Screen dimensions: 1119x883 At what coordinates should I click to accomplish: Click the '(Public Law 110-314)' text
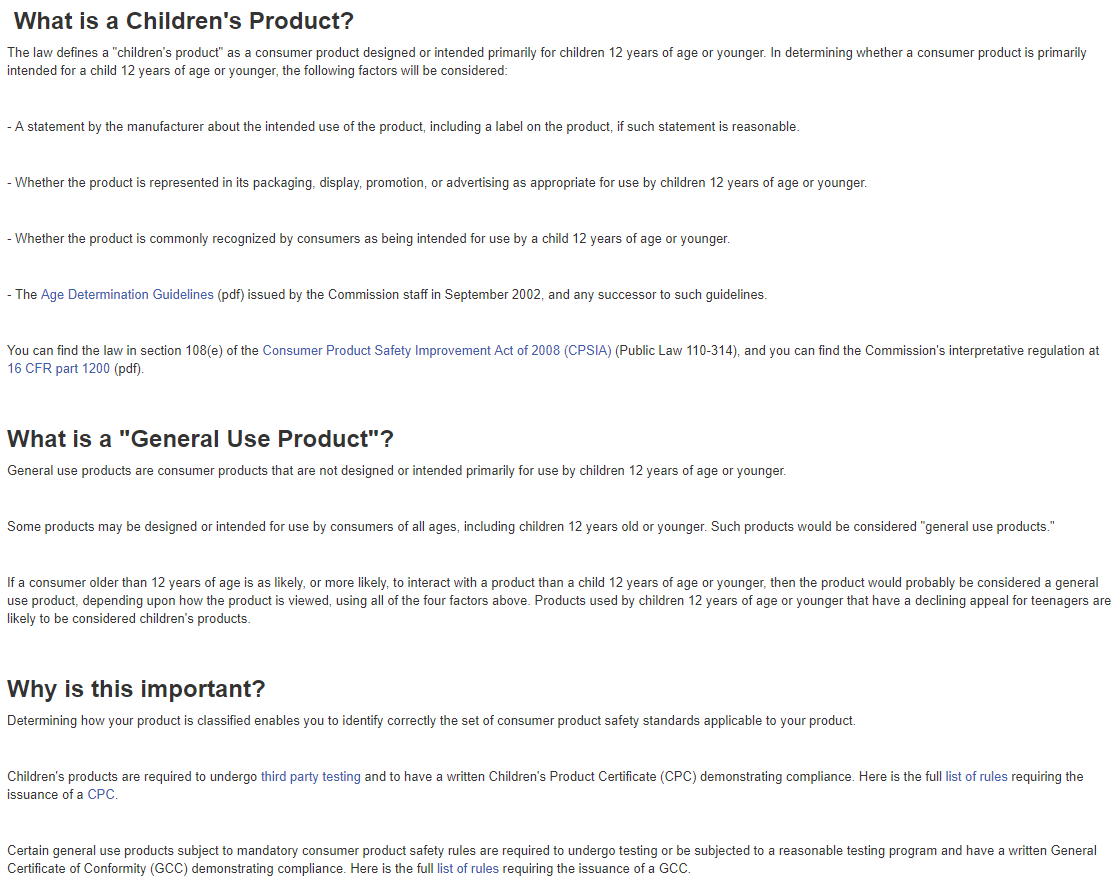[677, 350]
